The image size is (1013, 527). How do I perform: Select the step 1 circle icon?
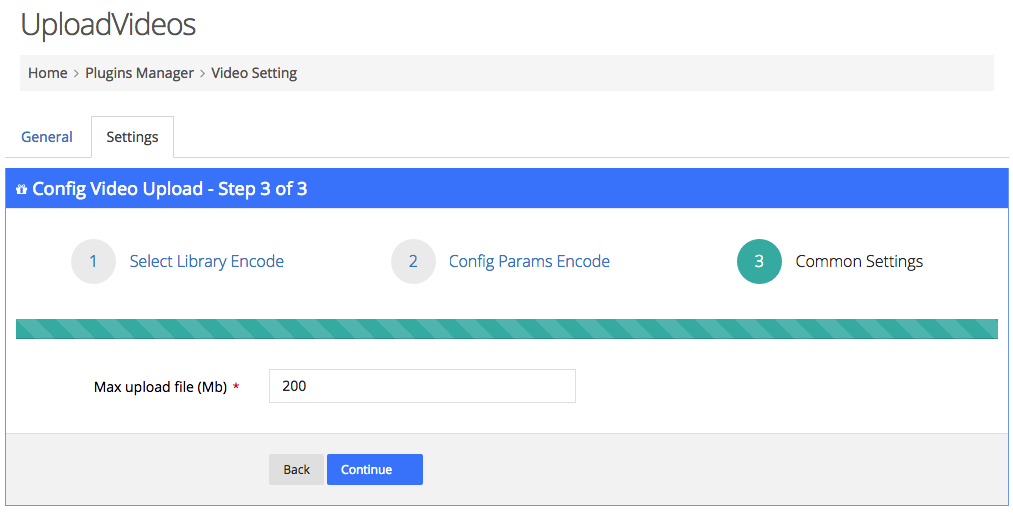coord(93,262)
